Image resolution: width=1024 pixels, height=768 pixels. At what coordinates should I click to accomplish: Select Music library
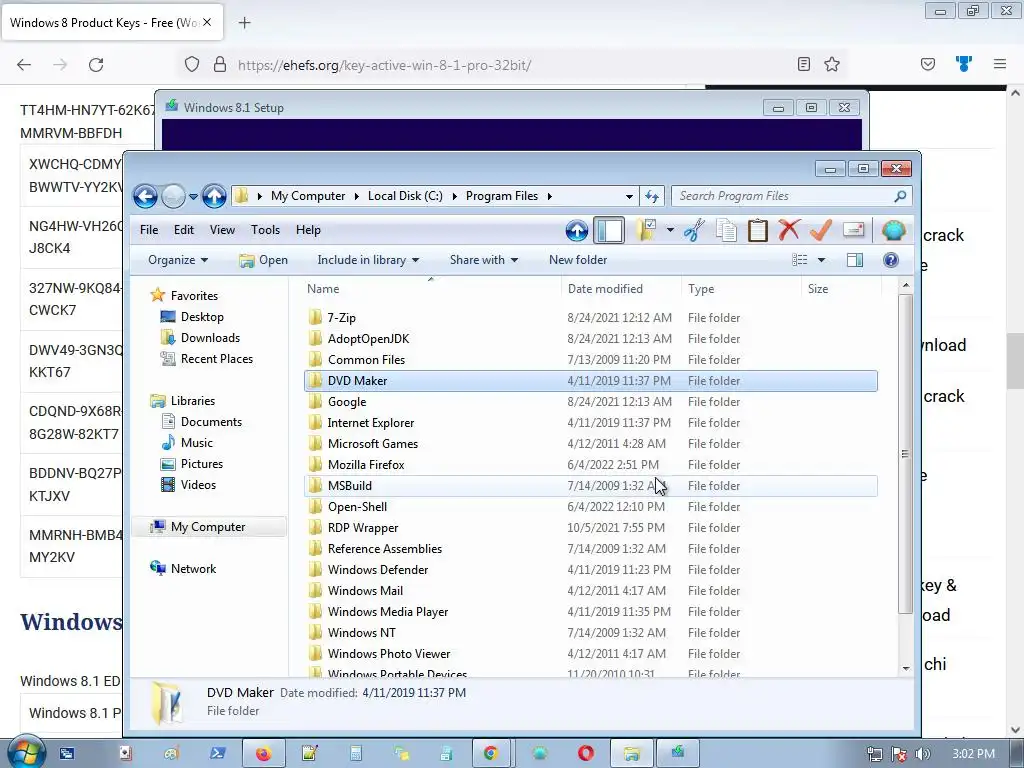tap(197, 443)
